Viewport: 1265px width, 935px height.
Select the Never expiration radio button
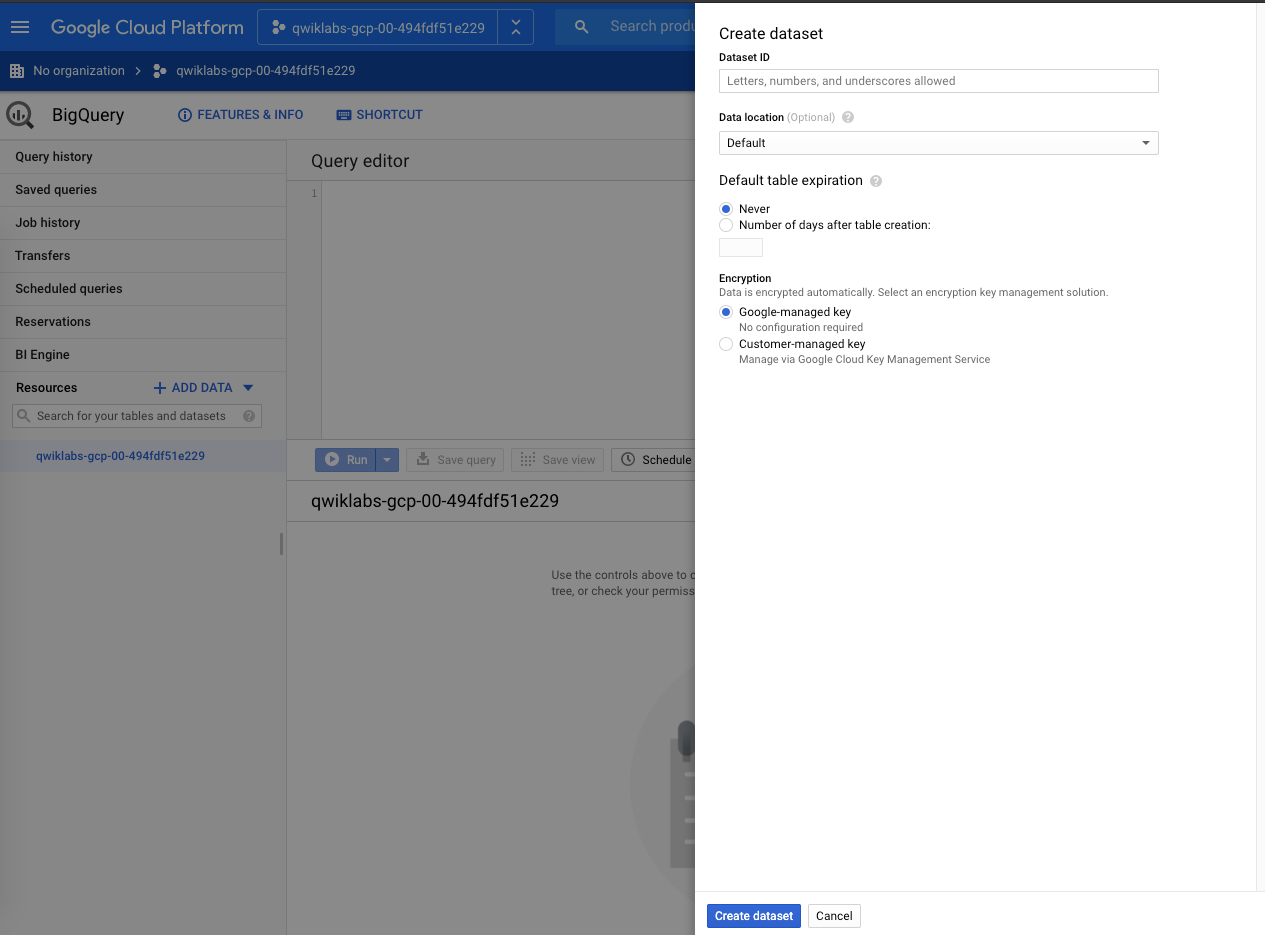click(x=726, y=209)
